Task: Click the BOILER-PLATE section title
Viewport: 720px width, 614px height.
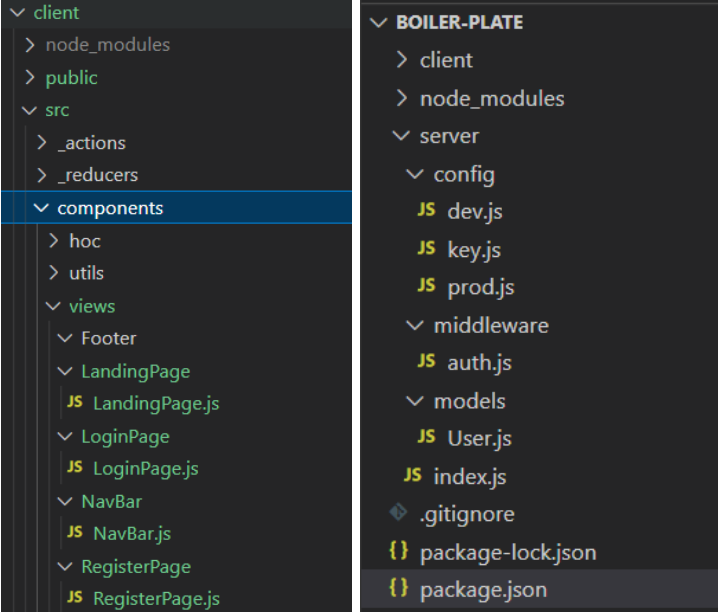Action: pos(460,23)
